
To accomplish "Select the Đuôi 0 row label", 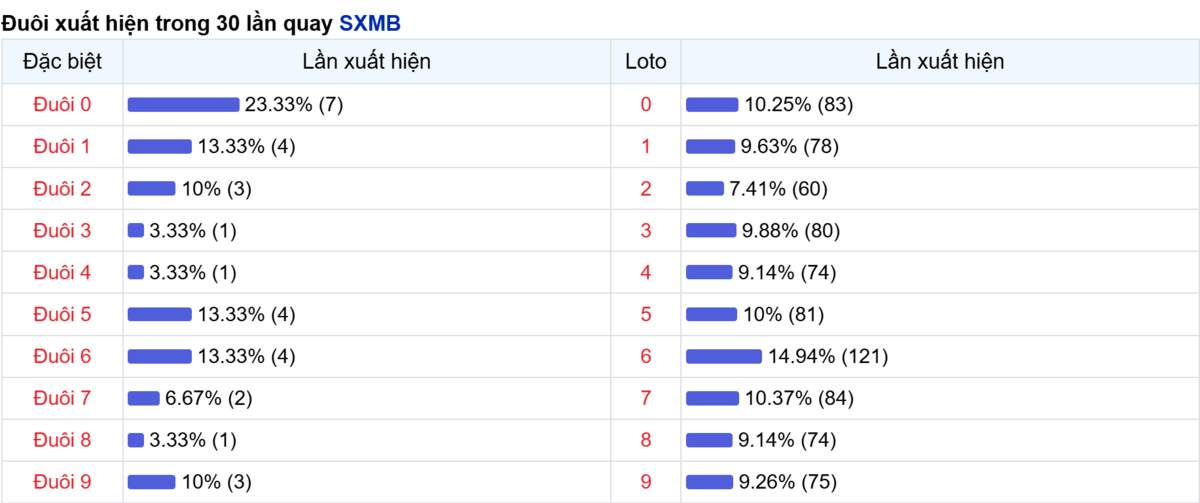I will [x=62, y=105].
